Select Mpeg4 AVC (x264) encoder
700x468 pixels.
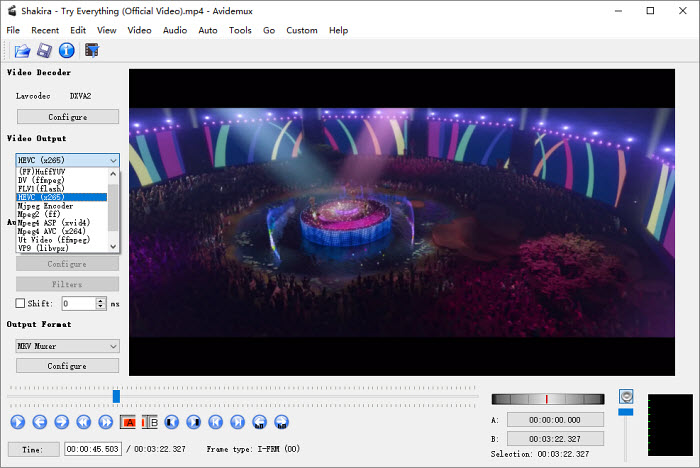(62, 231)
